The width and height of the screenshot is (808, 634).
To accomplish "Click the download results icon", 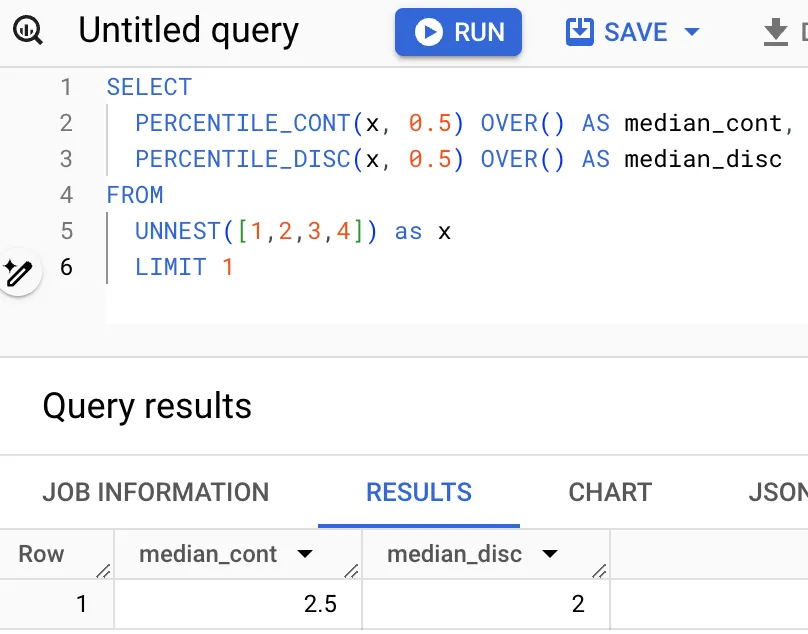I will coord(777,31).
